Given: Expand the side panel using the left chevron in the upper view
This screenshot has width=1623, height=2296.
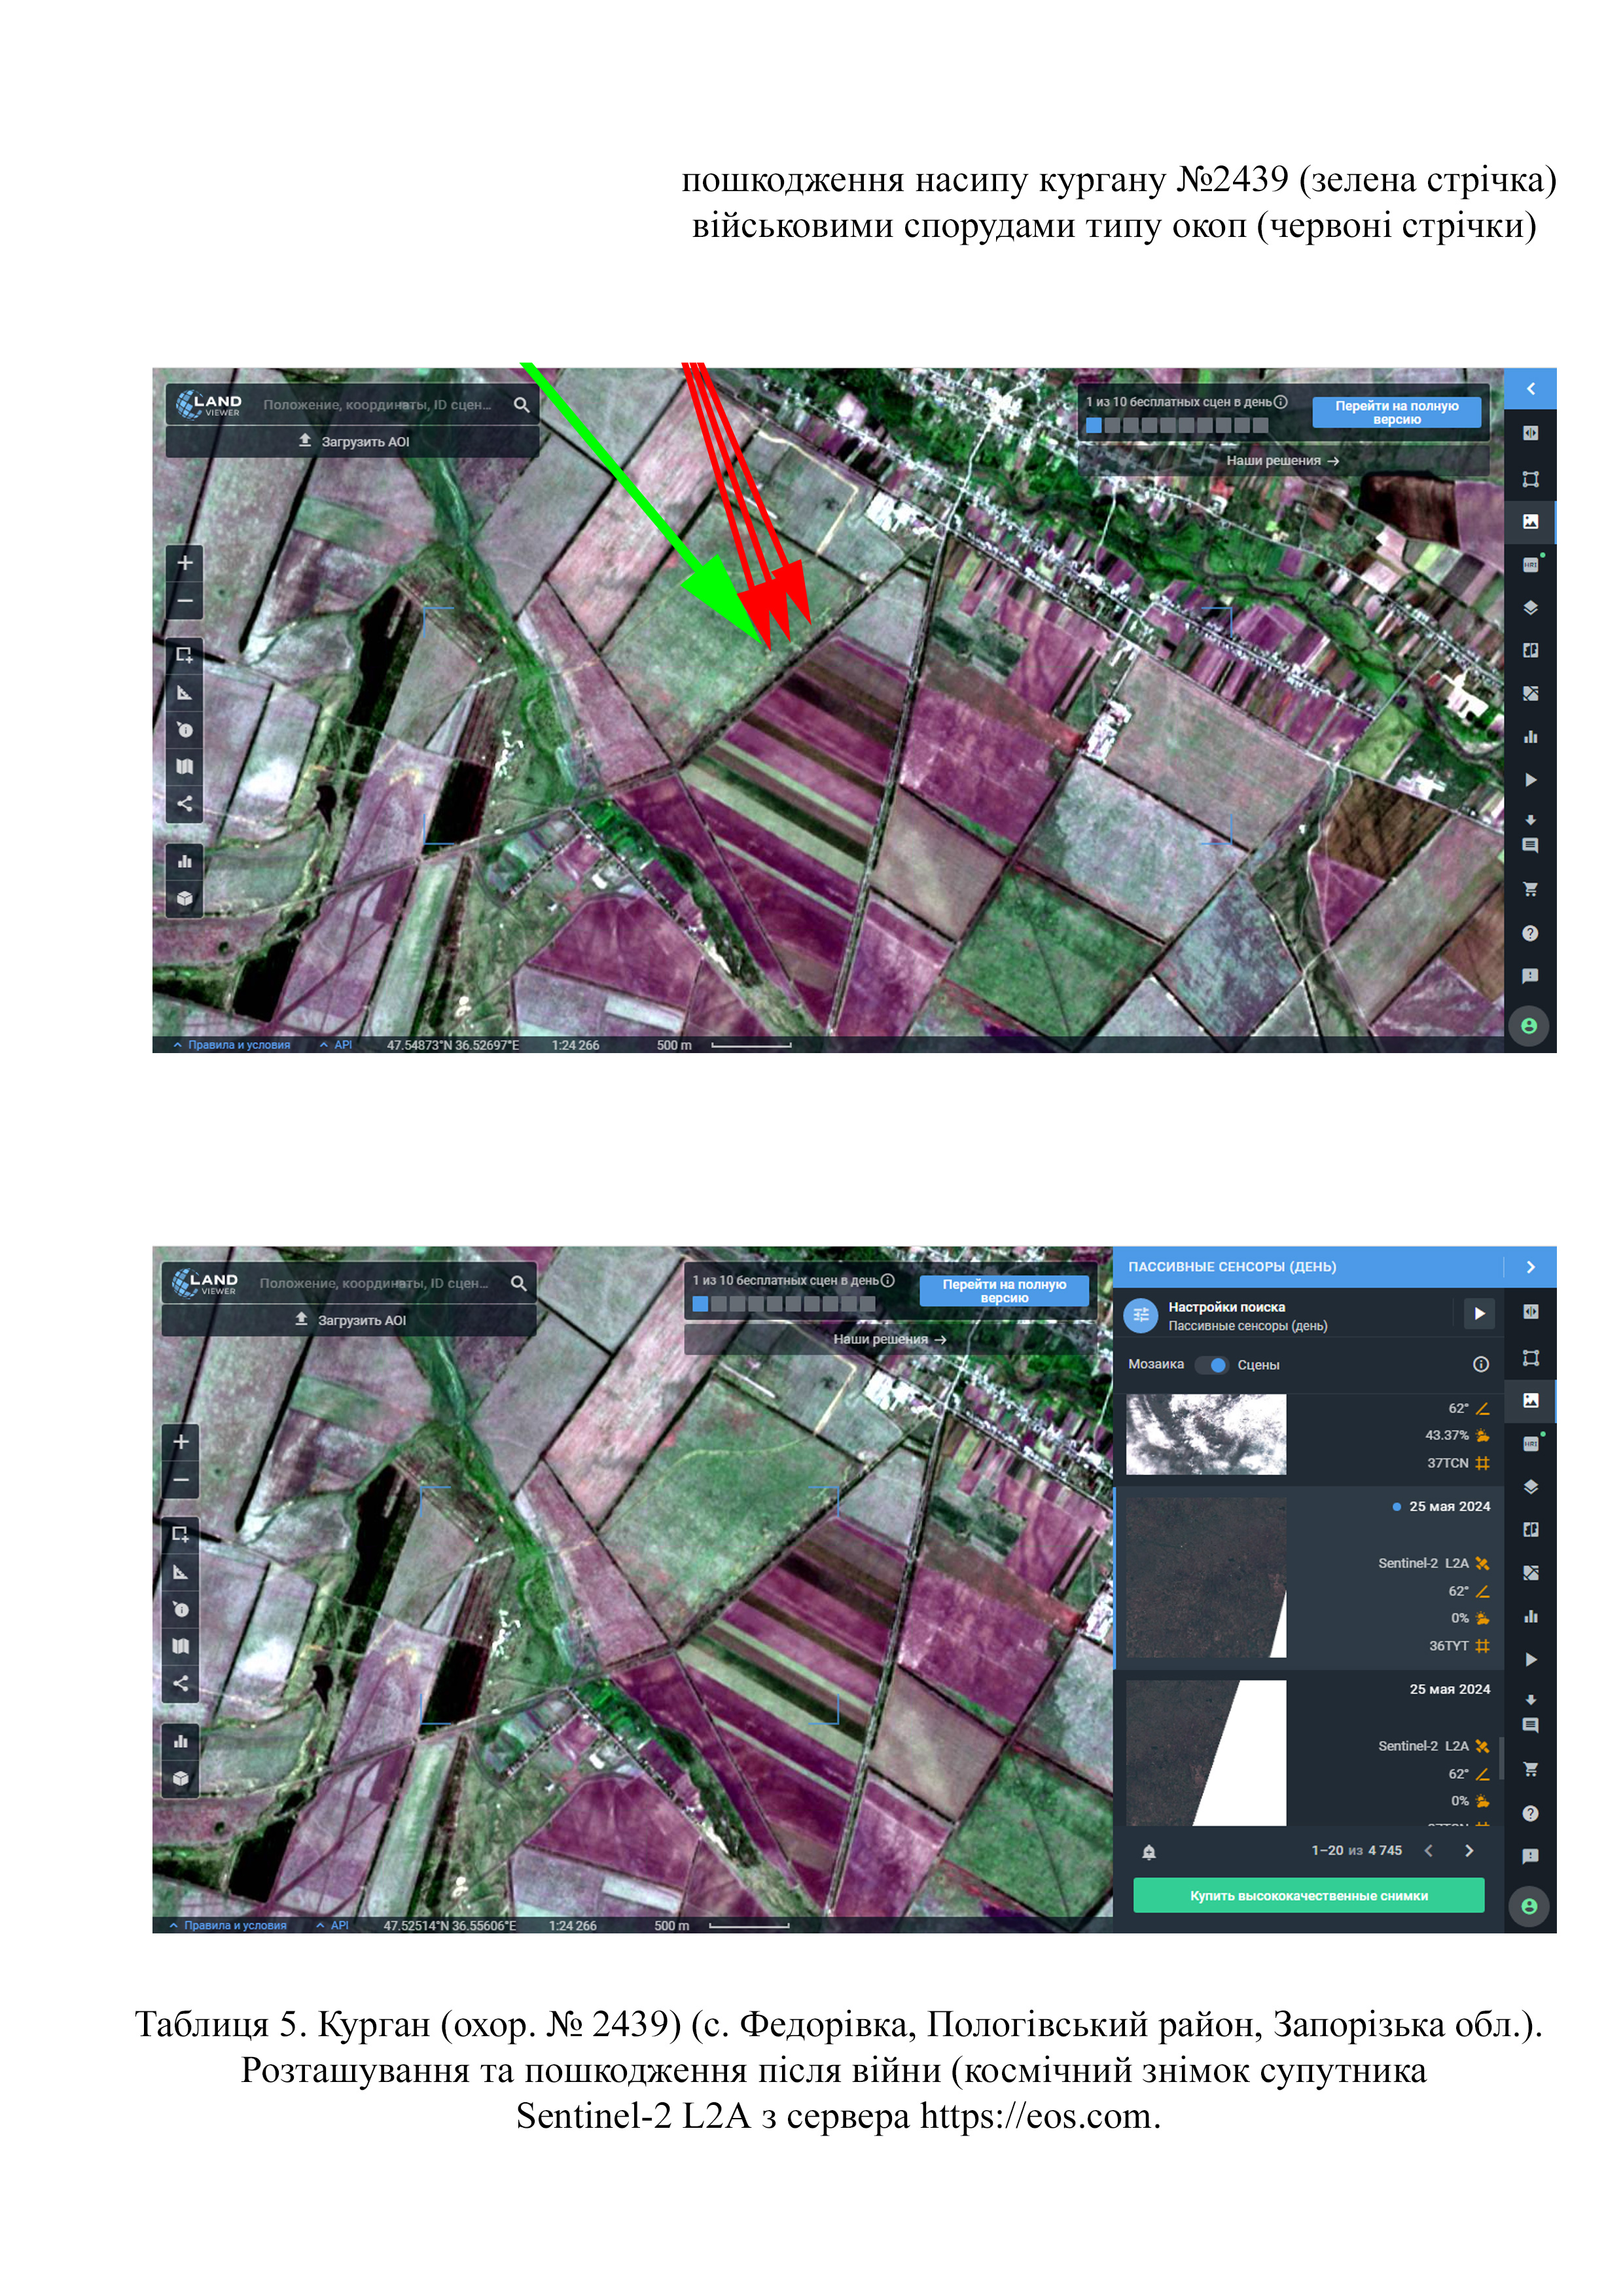Looking at the screenshot, I should [1530, 388].
